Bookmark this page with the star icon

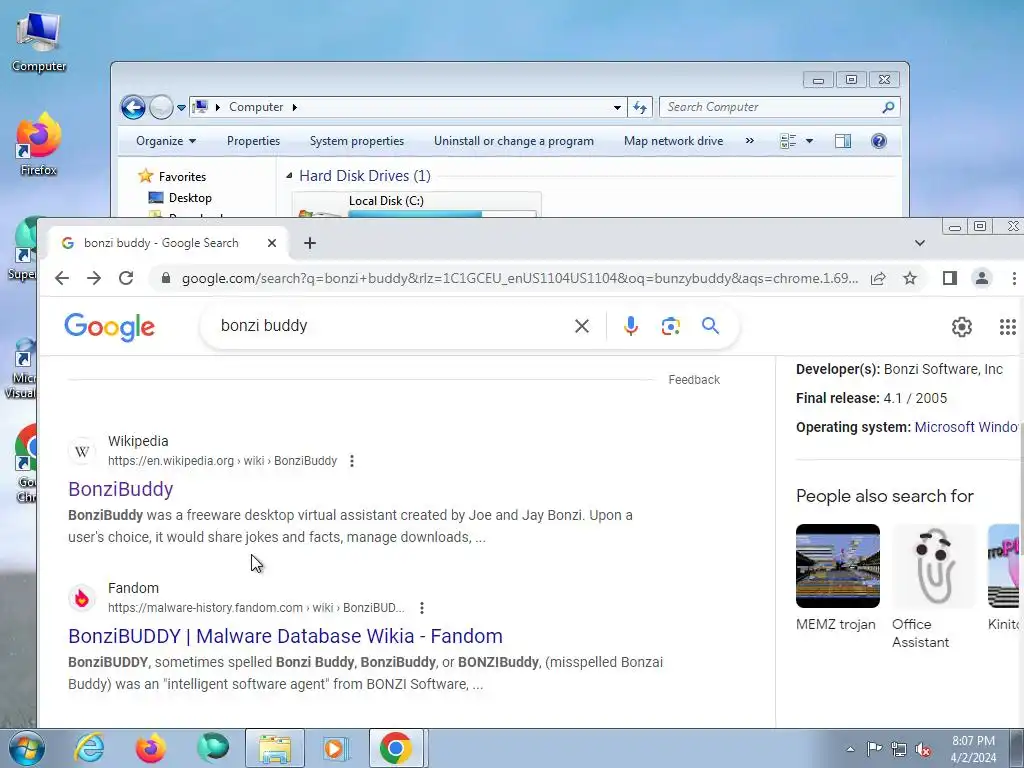[x=910, y=279]
